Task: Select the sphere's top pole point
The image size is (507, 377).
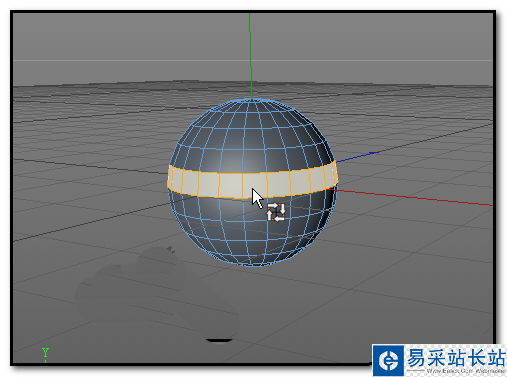Action: click(251, 99)
